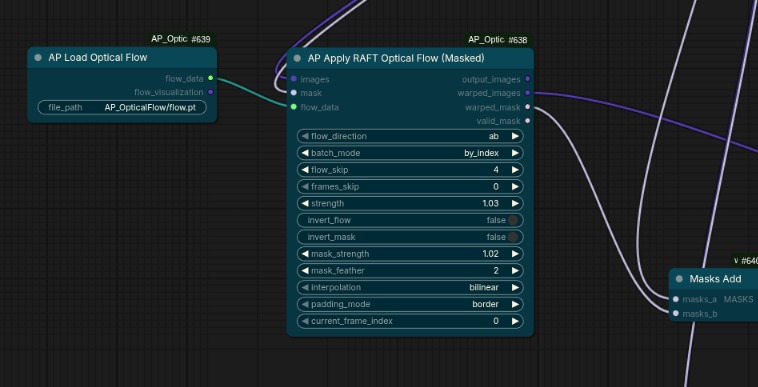The height and width of the screenshot is (387, 758).
Task: Collapse the AP Apply RAFT Optical Flow node dot
Action: 297,58
